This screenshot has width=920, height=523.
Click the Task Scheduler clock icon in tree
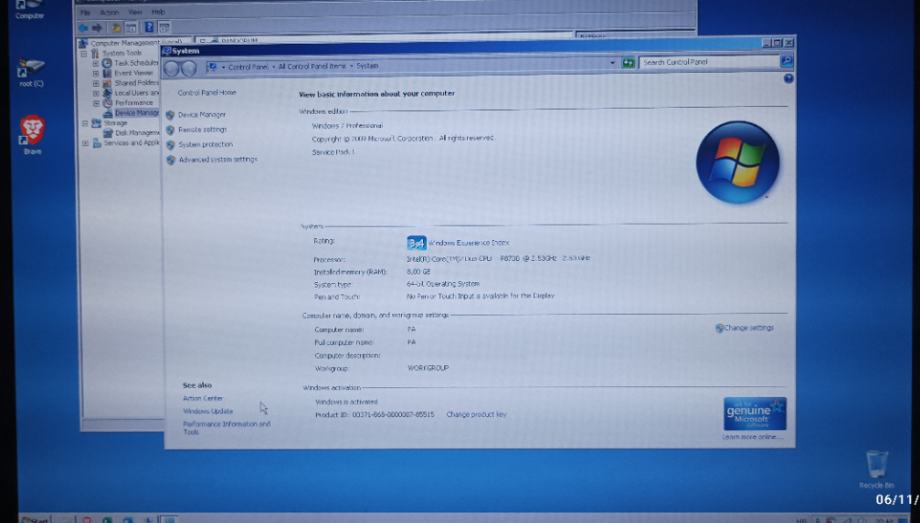point(107,63)
